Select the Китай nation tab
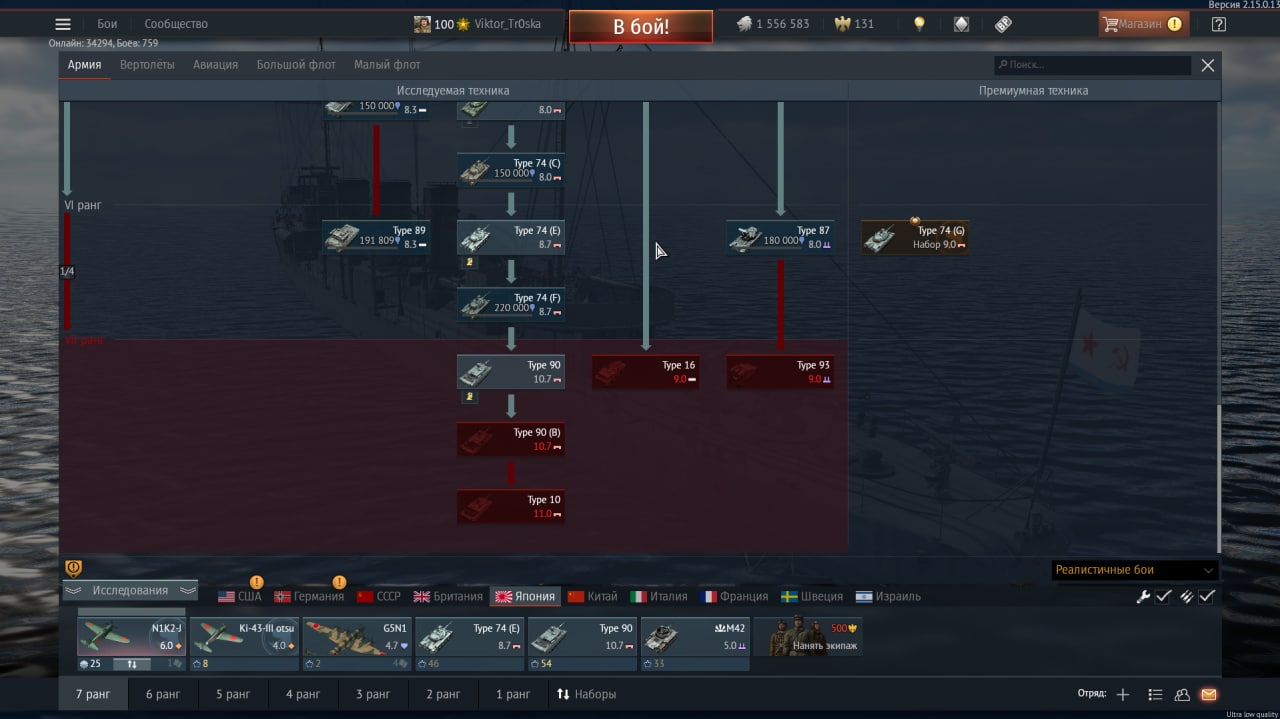This screenshot has width=1280, height=719. [593, 596]
